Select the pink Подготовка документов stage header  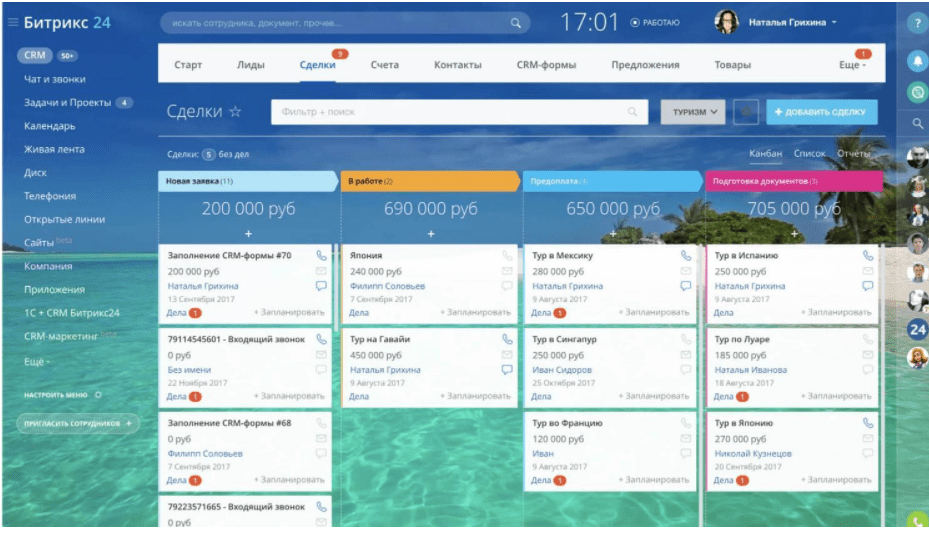(795, 181)
